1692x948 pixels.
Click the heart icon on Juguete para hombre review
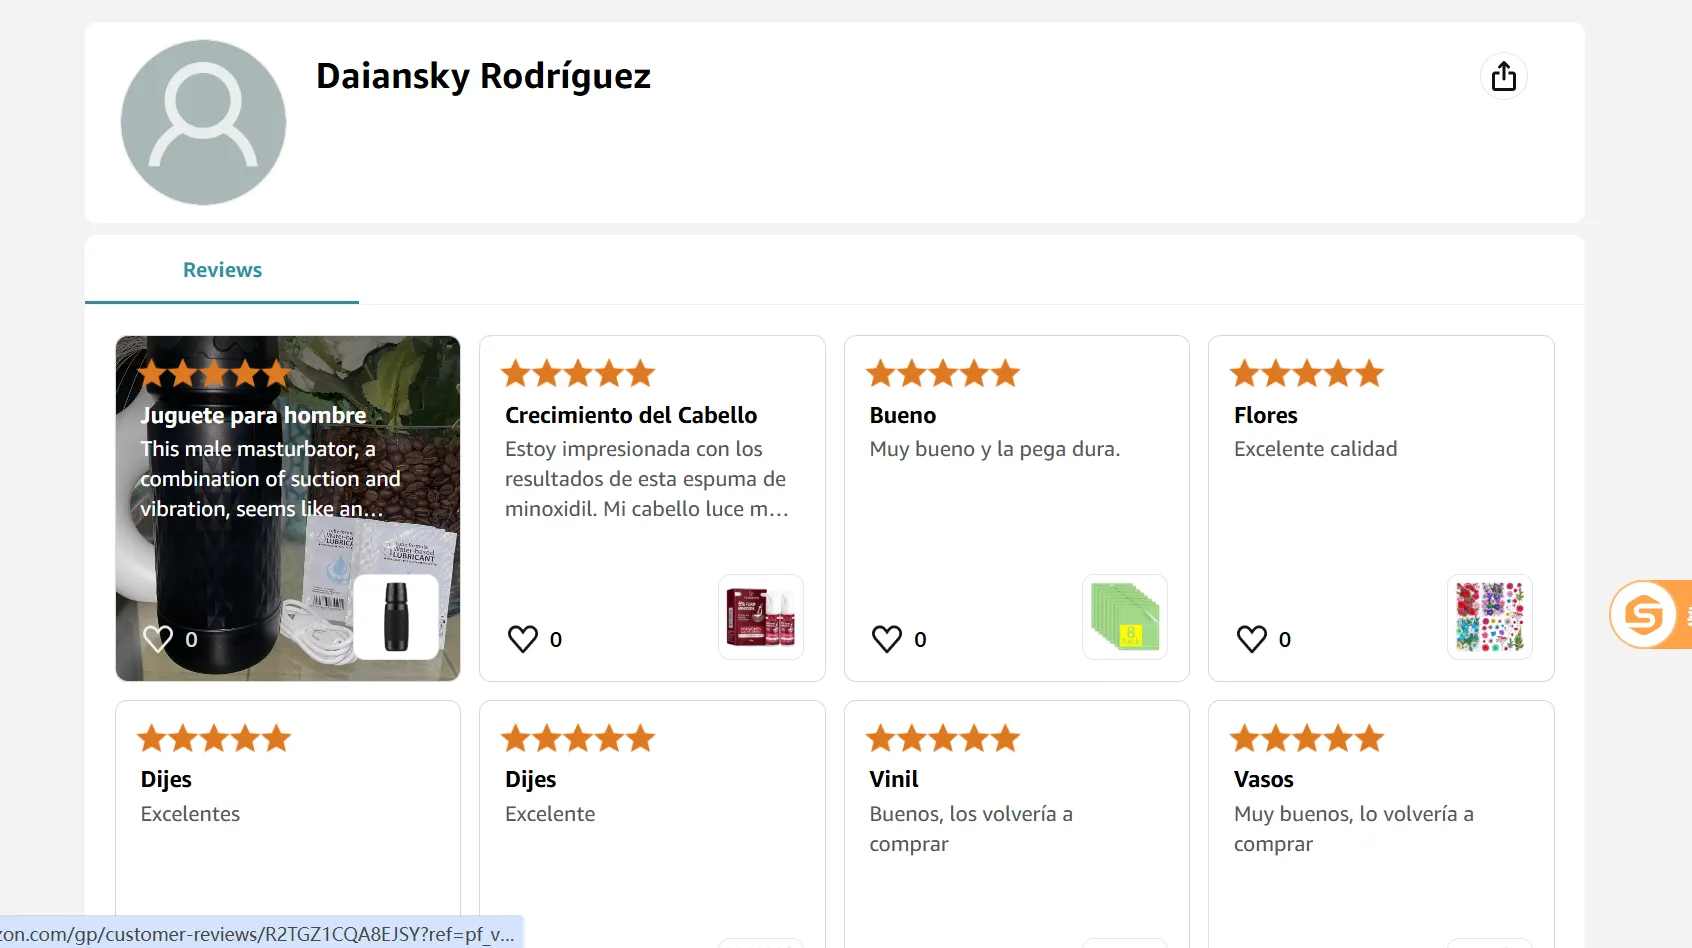[159, 638]
